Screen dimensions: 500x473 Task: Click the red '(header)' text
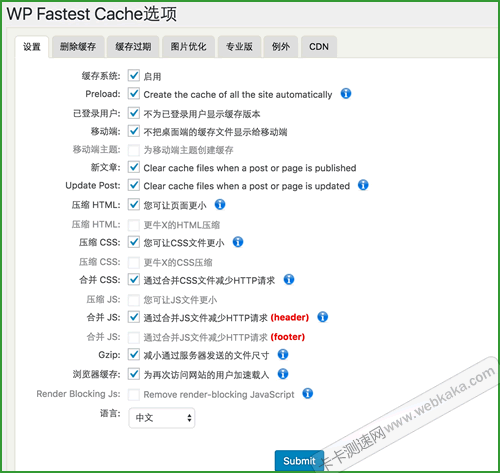click(x=290, y=317)
